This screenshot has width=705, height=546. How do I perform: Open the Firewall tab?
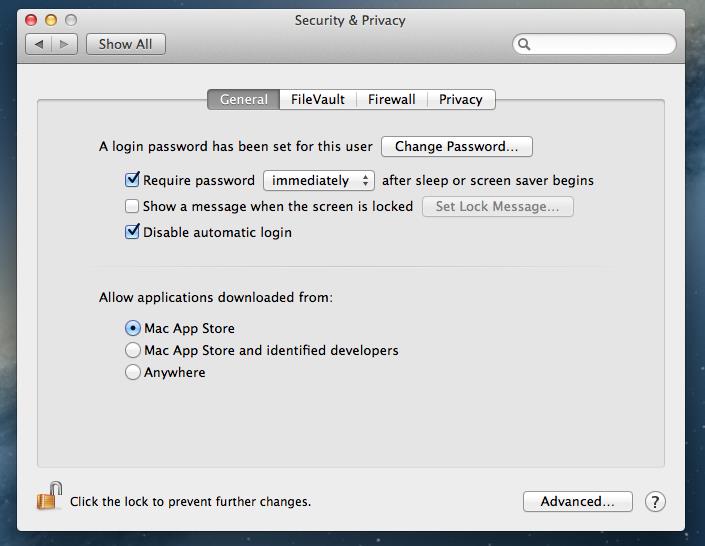[392, 99]
